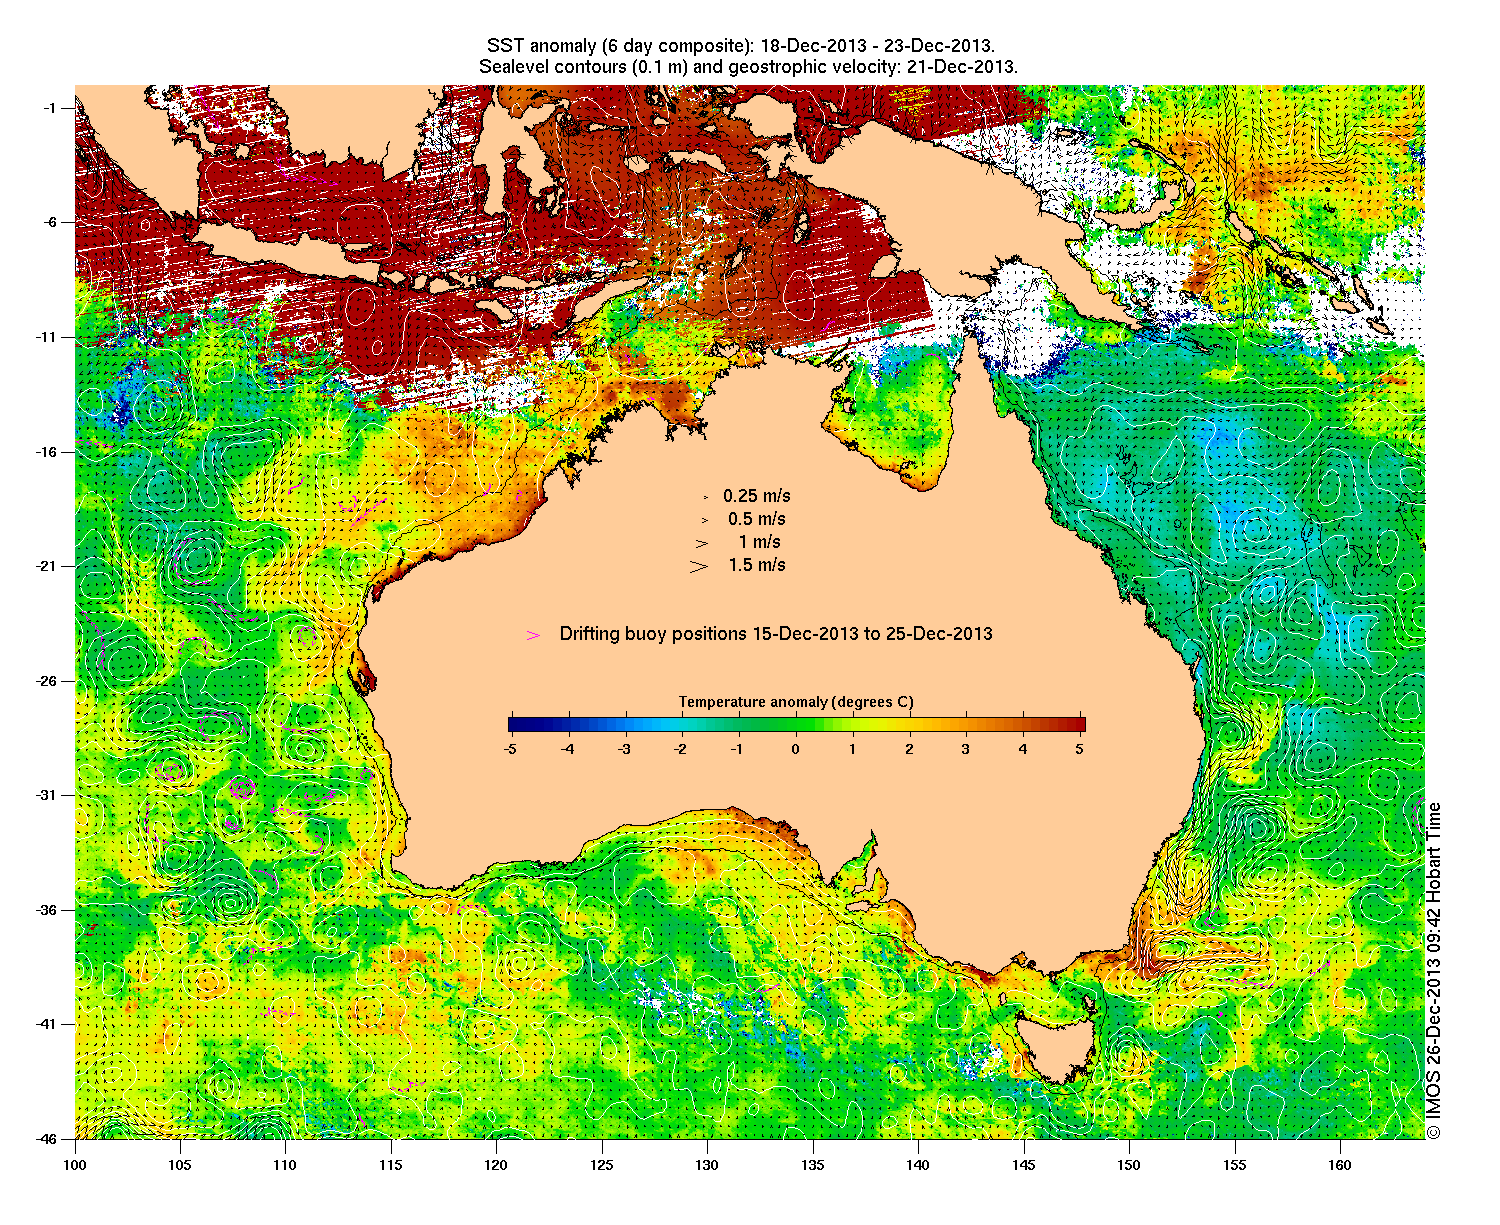1500x1225 pixels.
Task: Click the colorbar tick label '2'
Action: coord(909,748)
